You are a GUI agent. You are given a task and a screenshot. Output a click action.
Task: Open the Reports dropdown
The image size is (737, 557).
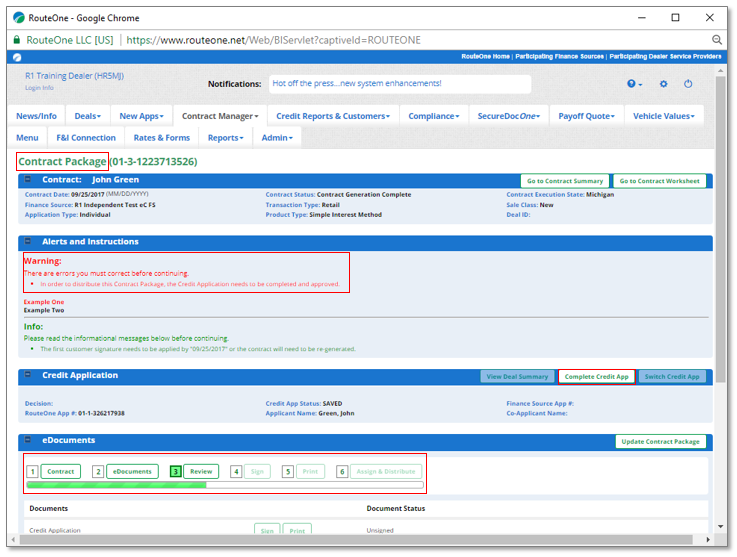(x=226, y=138)
